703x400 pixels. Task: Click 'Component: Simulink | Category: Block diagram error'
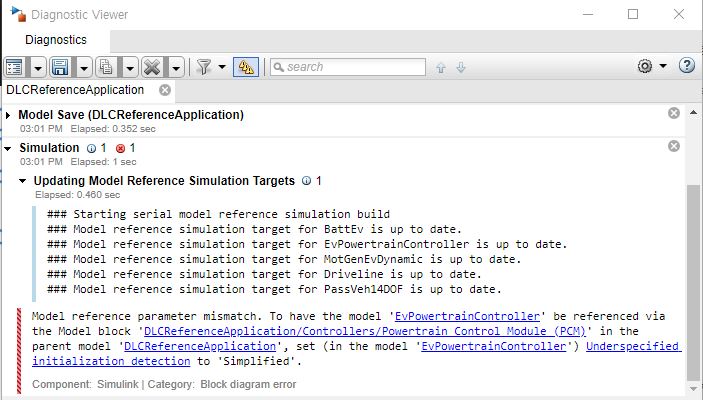coord(164,384)
